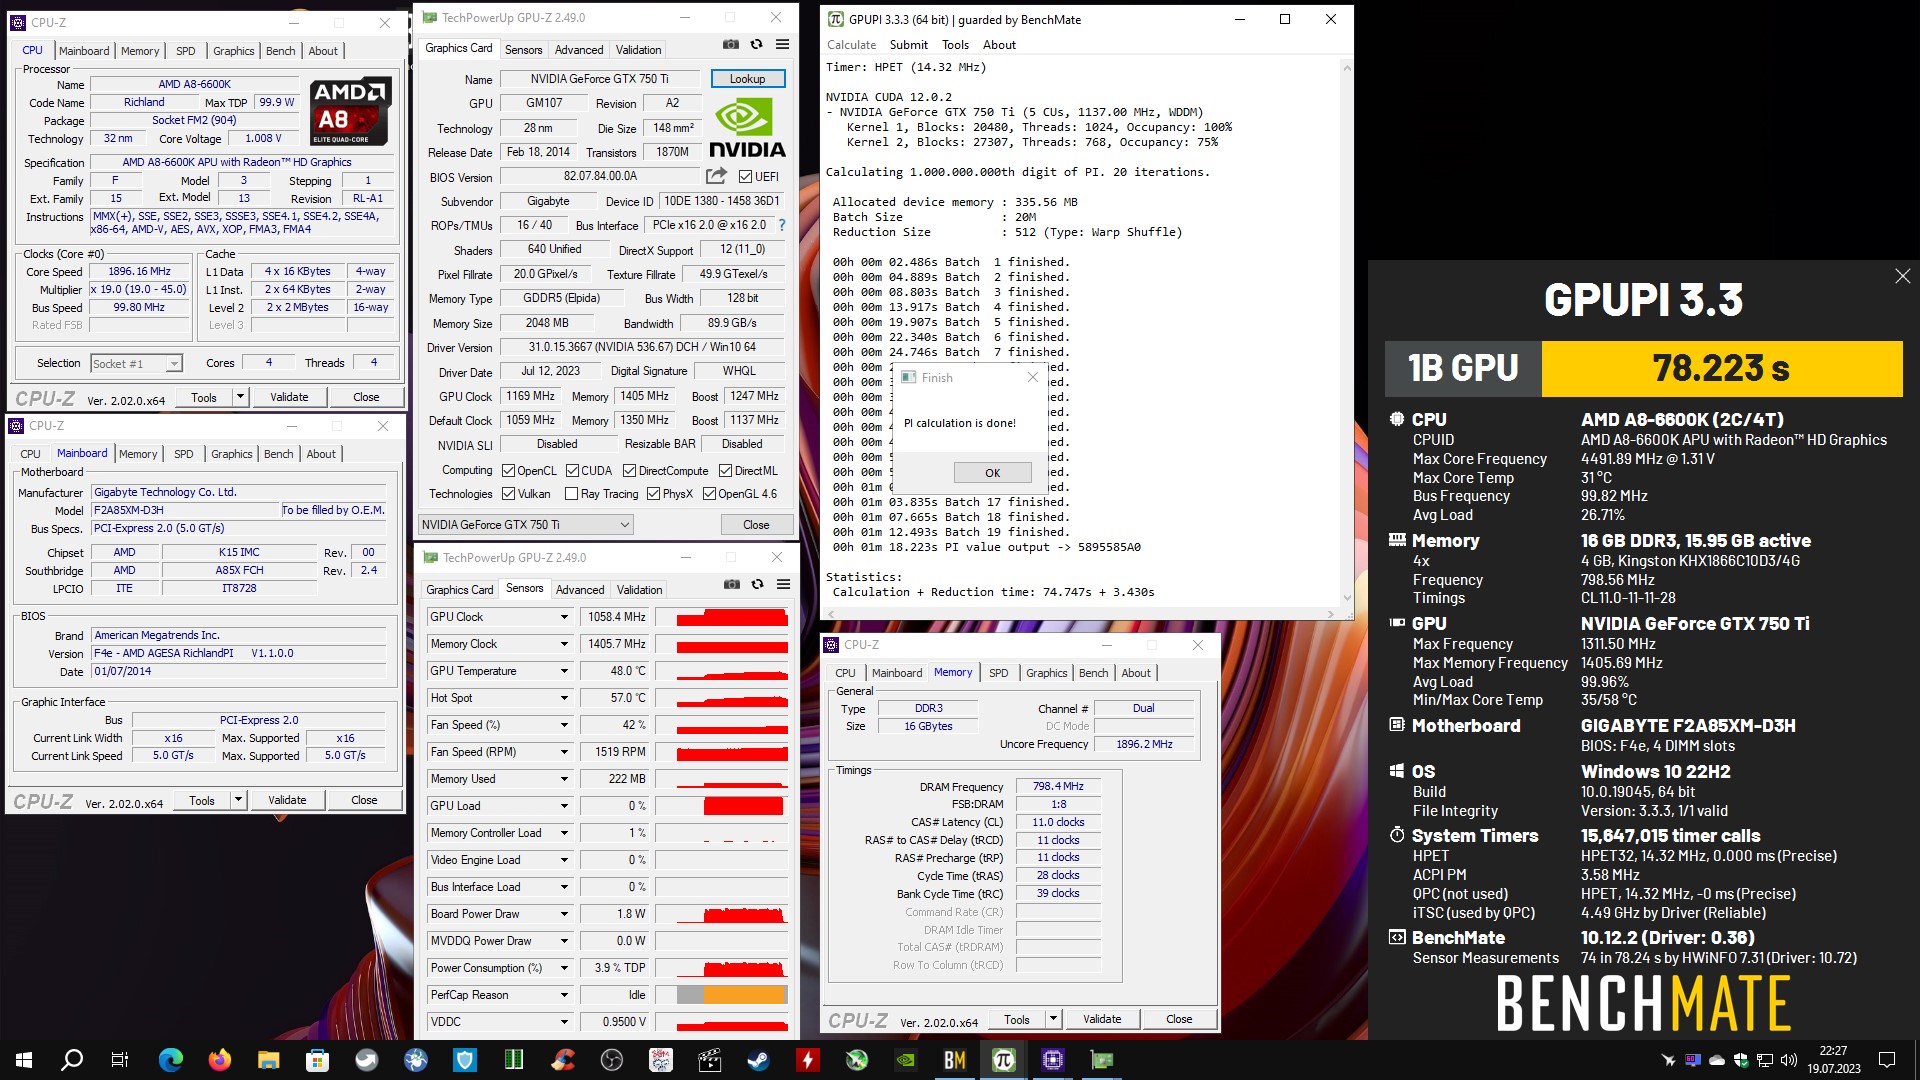The image size is (1920, 1080).
Task: Expand the PerfCap Reason sensor dropdown
Action: 564,995
